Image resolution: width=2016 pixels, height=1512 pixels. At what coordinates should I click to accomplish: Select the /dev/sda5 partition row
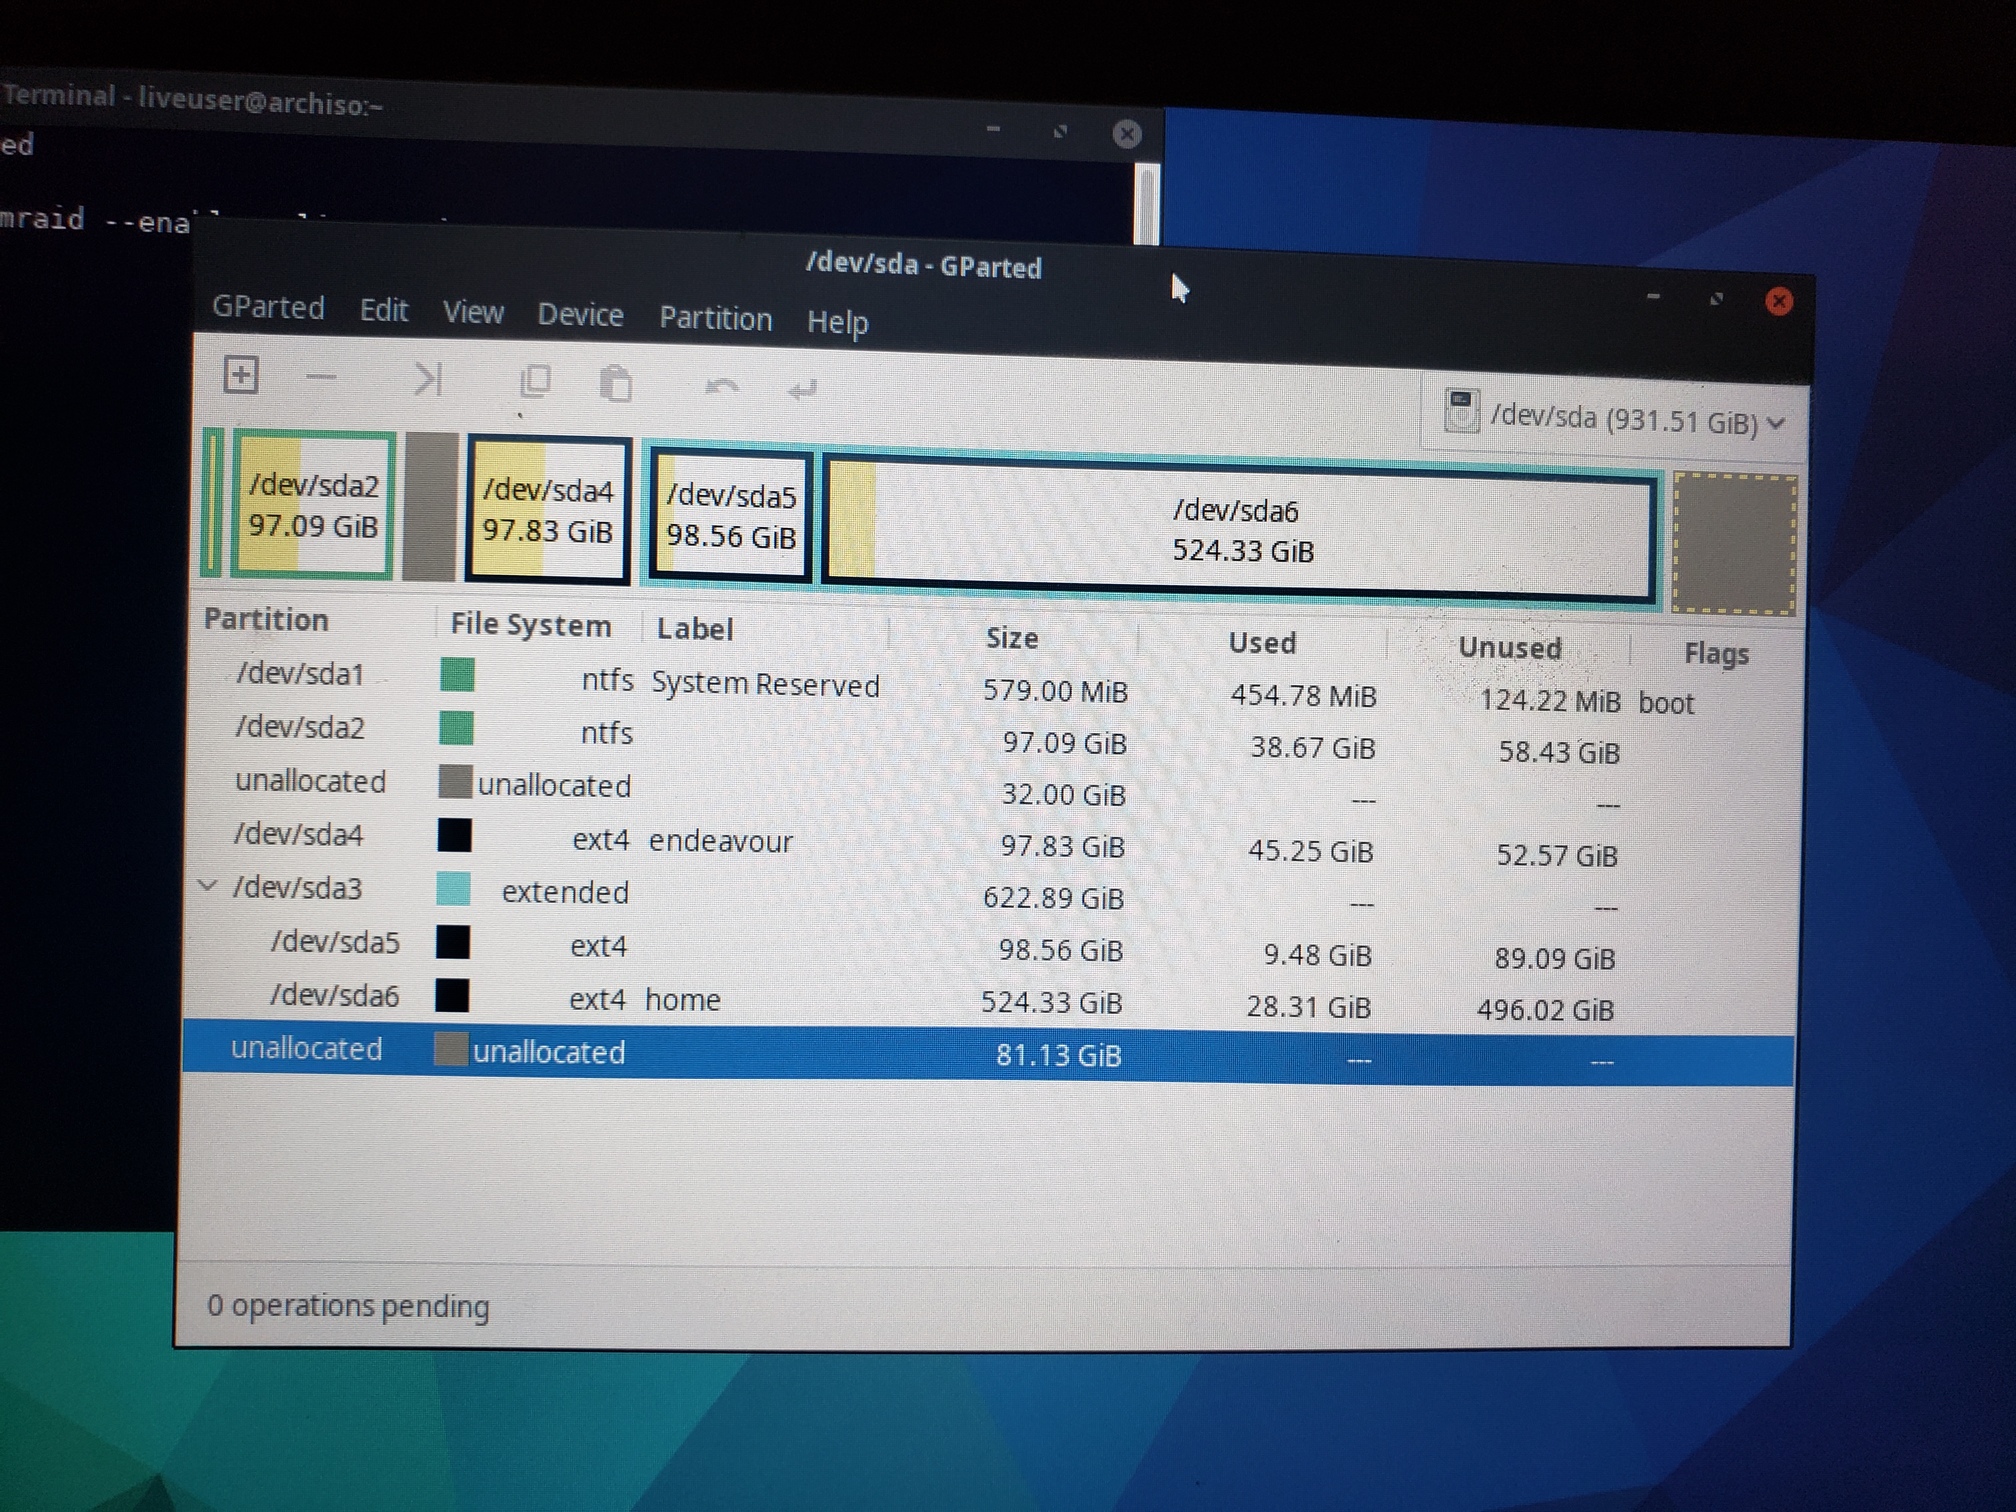coord(989,948)
